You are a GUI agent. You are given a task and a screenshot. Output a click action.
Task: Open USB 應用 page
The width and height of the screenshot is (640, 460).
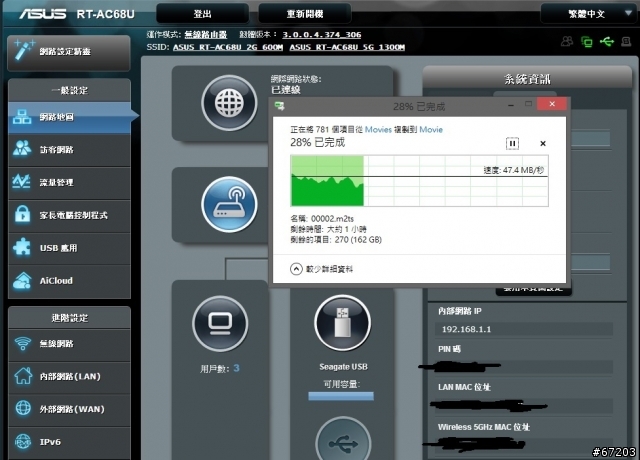click(x=69, y=248)
